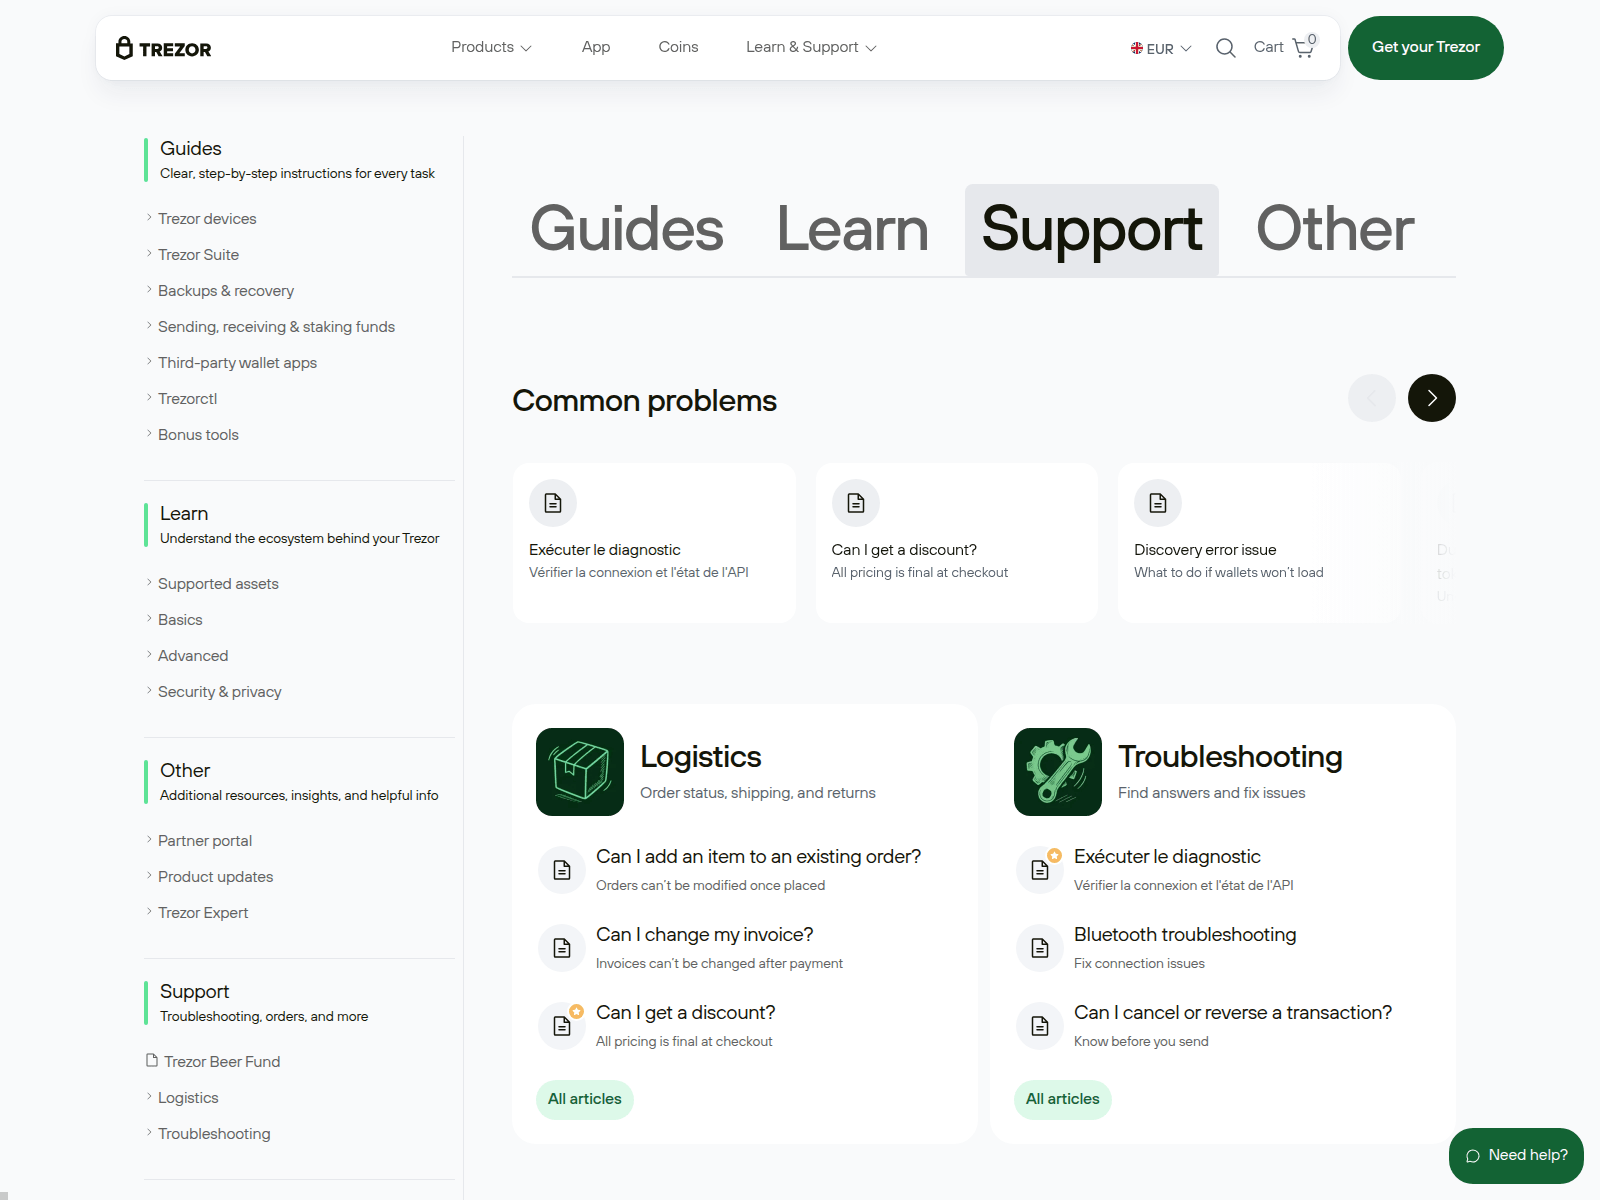The width and height of the screenshot is (1600, 1200).
Task: Click the Troubleshooting gear and wrench icon
Action: [1058, 772]
